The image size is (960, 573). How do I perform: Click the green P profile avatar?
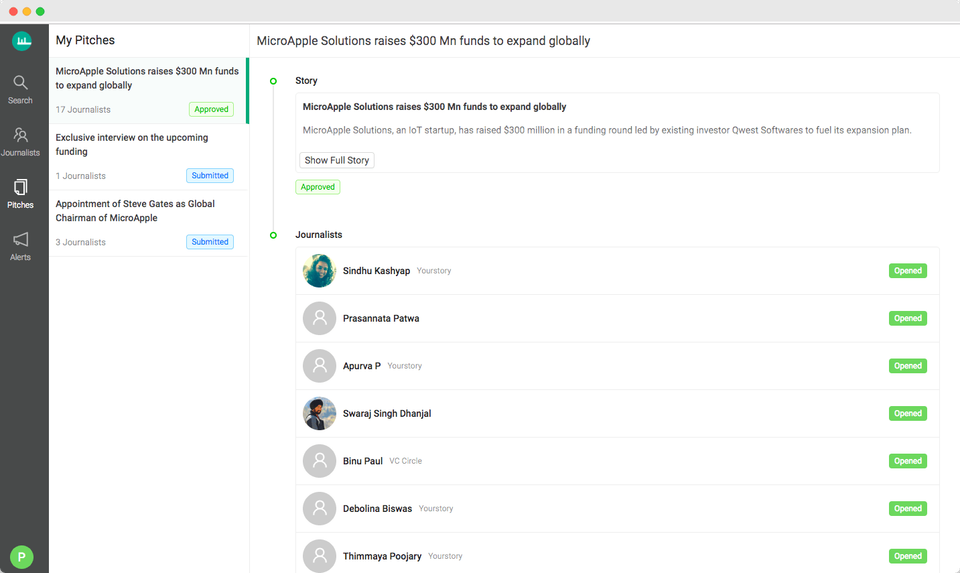(x=21, y=557)
